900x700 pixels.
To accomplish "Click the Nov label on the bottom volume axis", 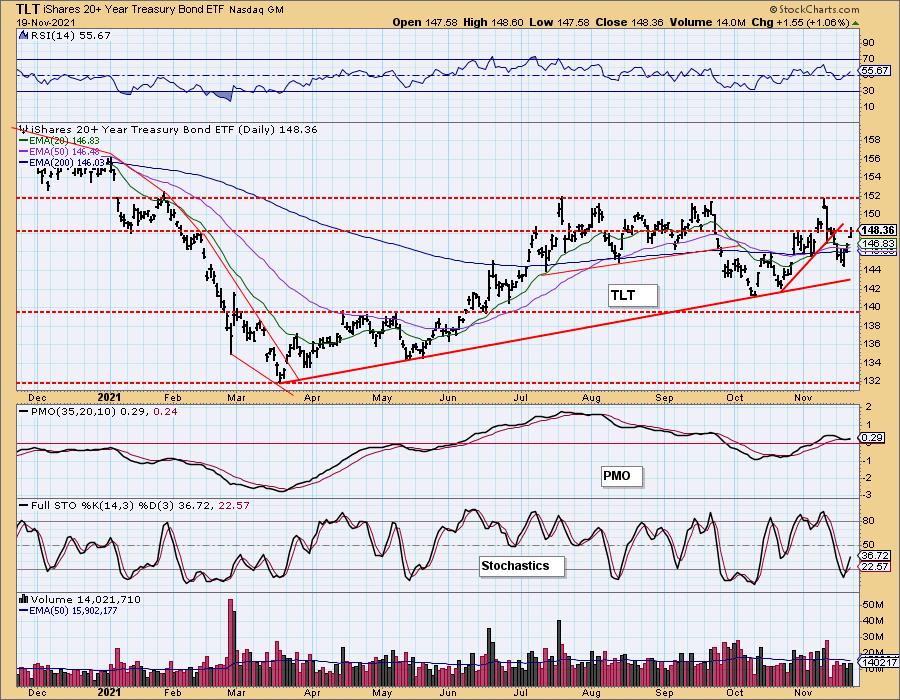I will pyautogui.click(x=803, y=693).
